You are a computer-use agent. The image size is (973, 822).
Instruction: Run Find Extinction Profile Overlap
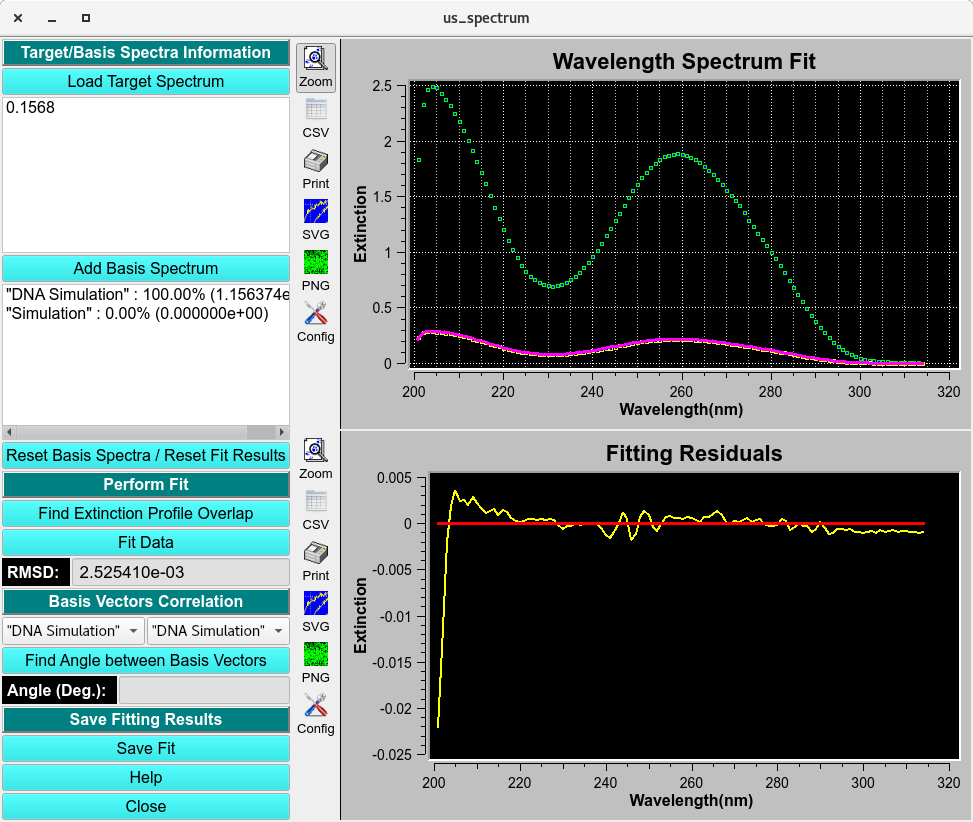[146, 513]
